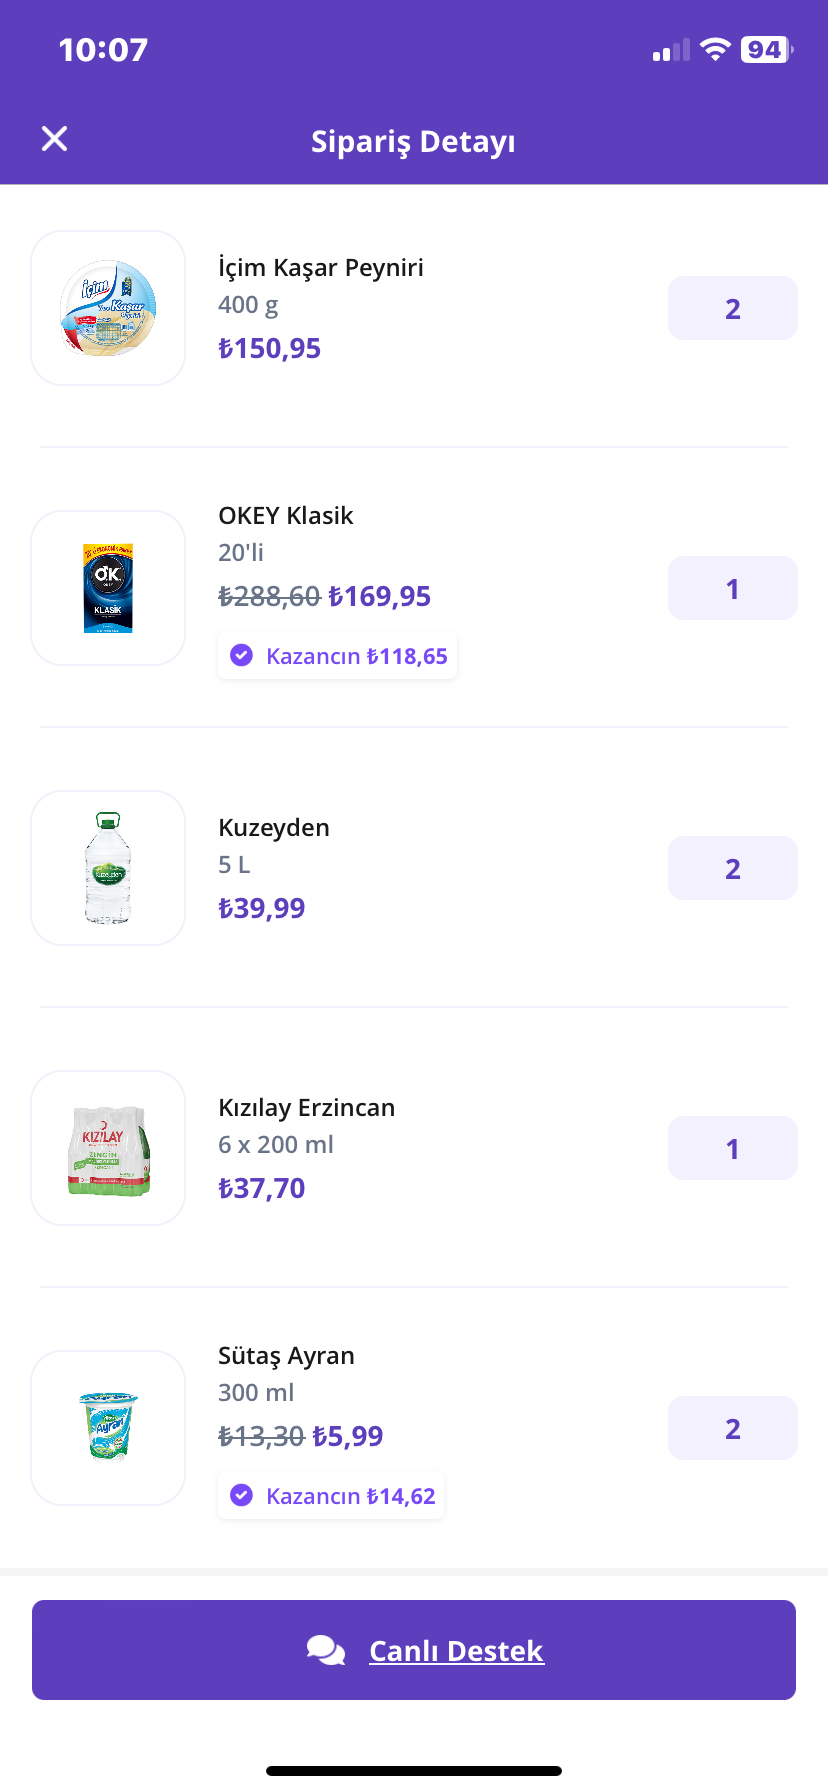828x1792 pixels.
Task: Tap Kazancın ₺14,62 savings label
Action: click(x=351, y=1496)
